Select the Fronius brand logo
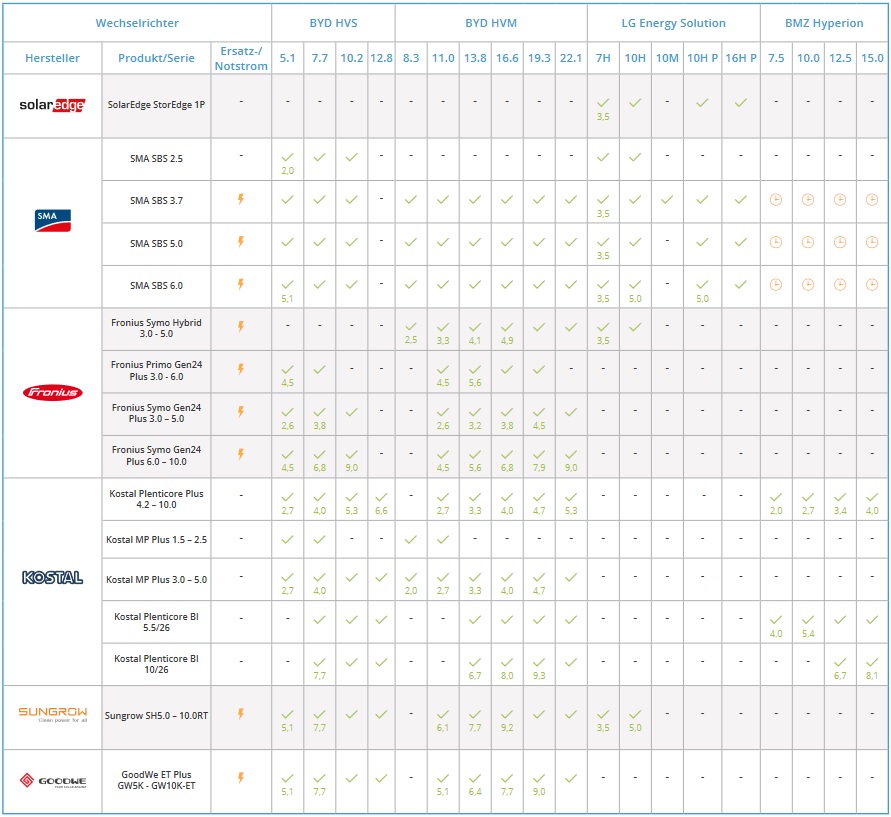This screenshot has width=891, height=817. 52,392
